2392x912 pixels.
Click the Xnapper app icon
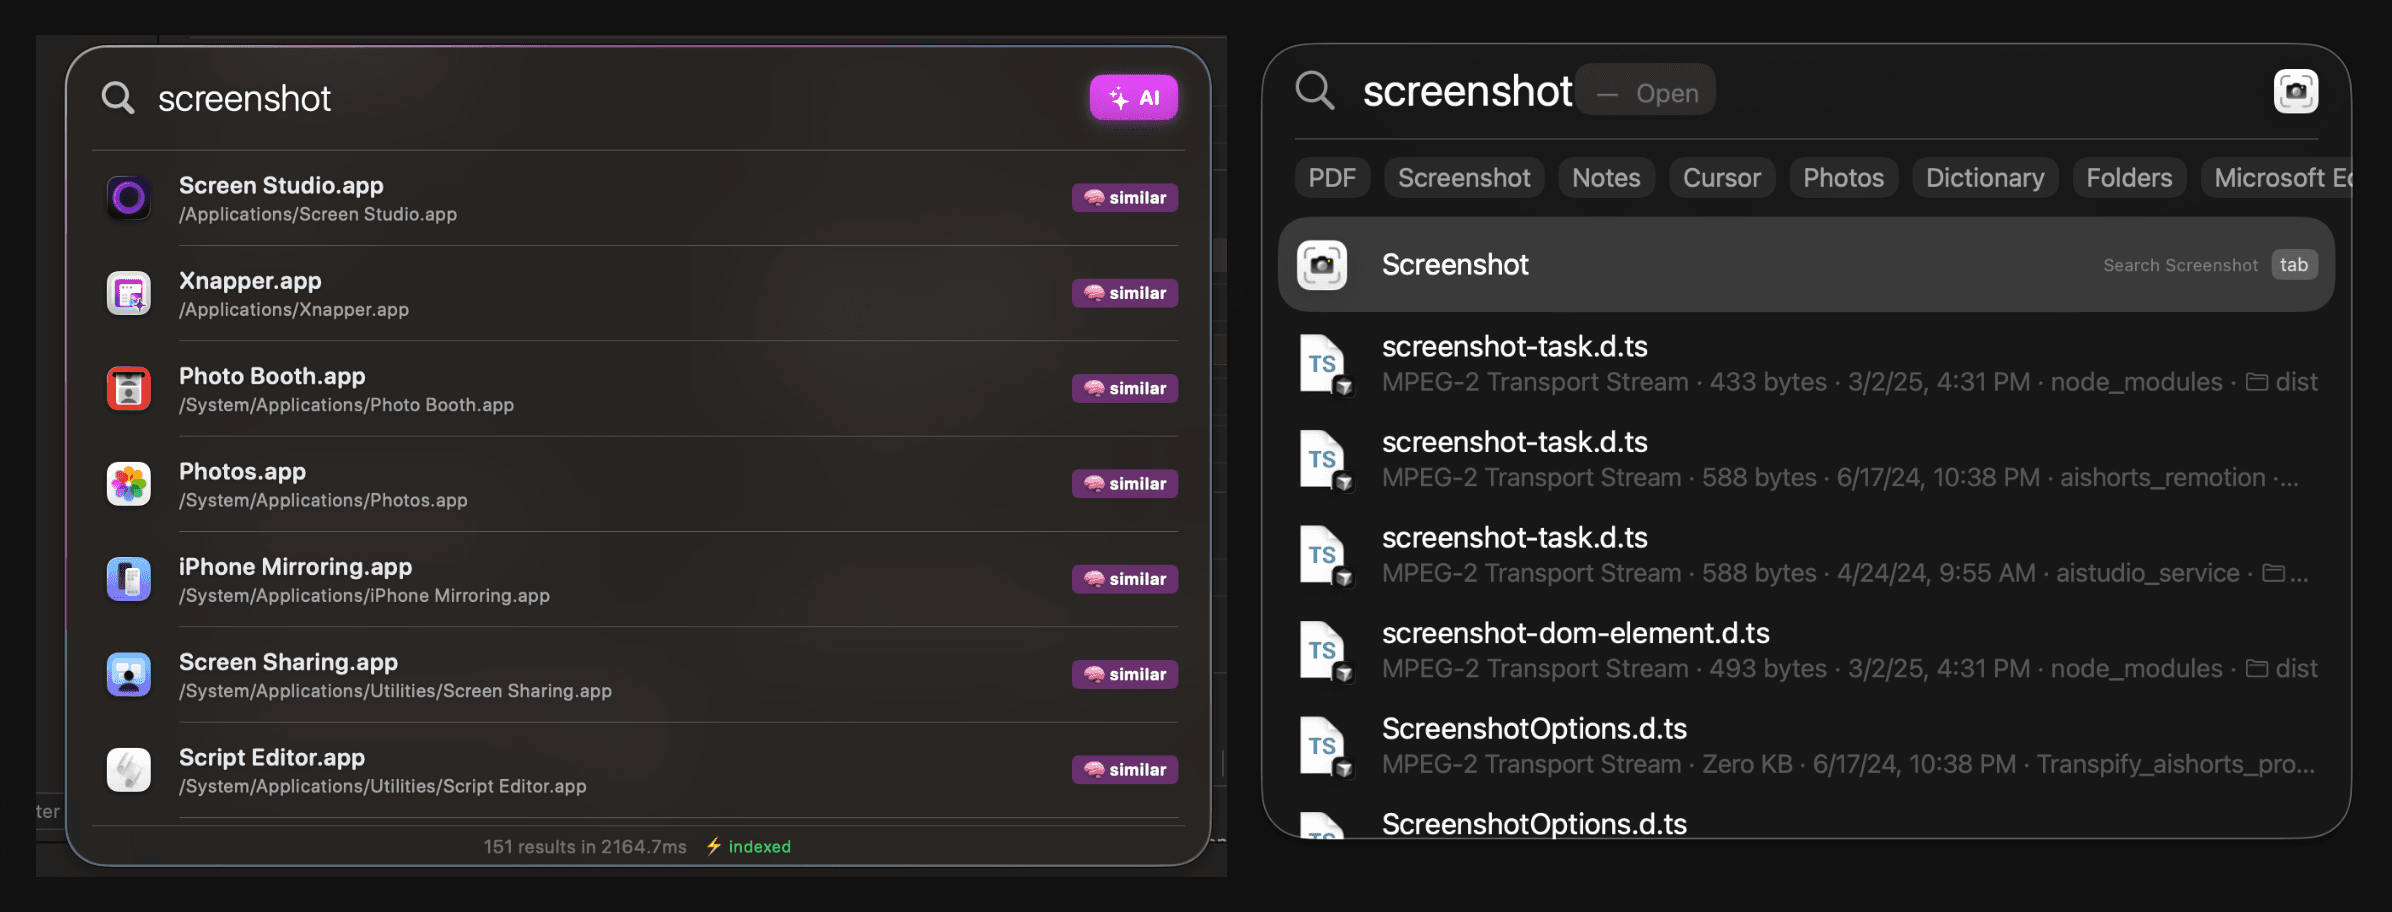click(128, 293)
